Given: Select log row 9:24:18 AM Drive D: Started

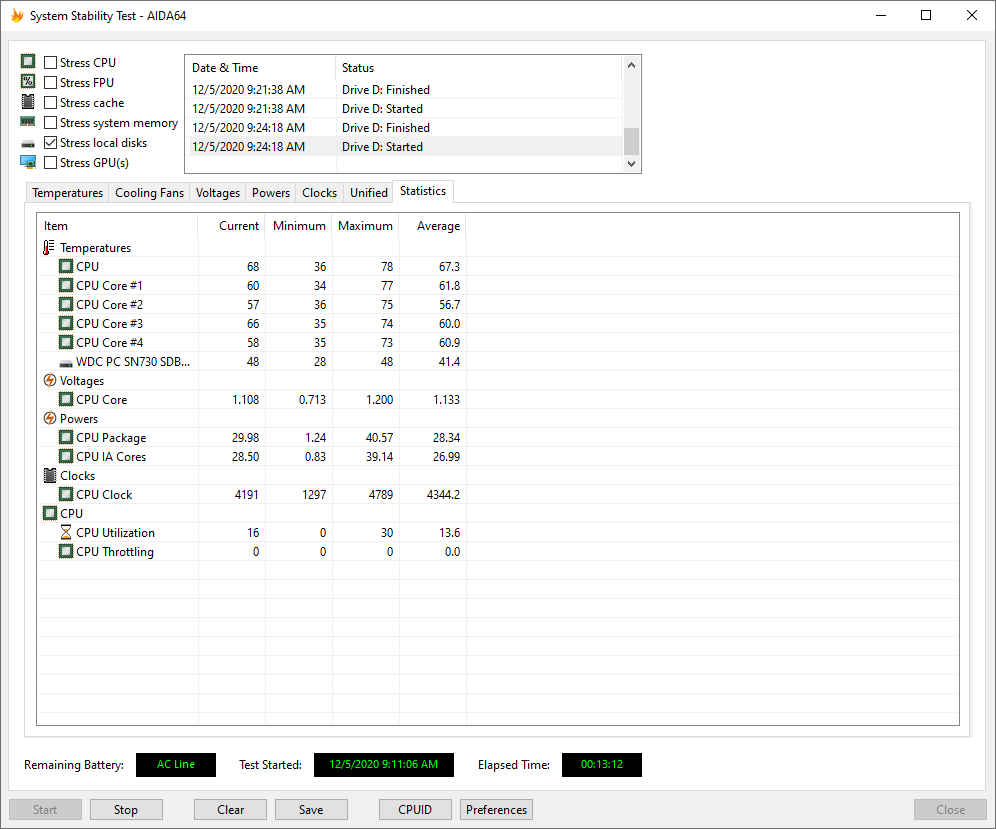Looking at the screenshot, I should (405, 146).
